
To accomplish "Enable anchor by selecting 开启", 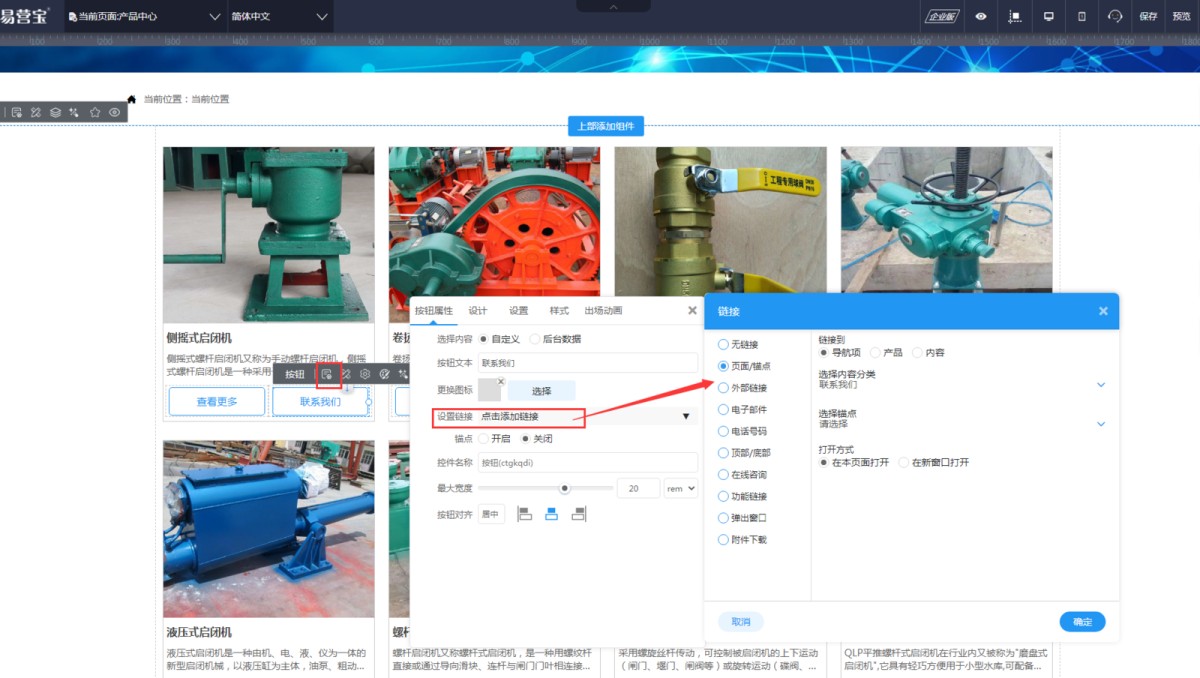I will click(485, 439).
